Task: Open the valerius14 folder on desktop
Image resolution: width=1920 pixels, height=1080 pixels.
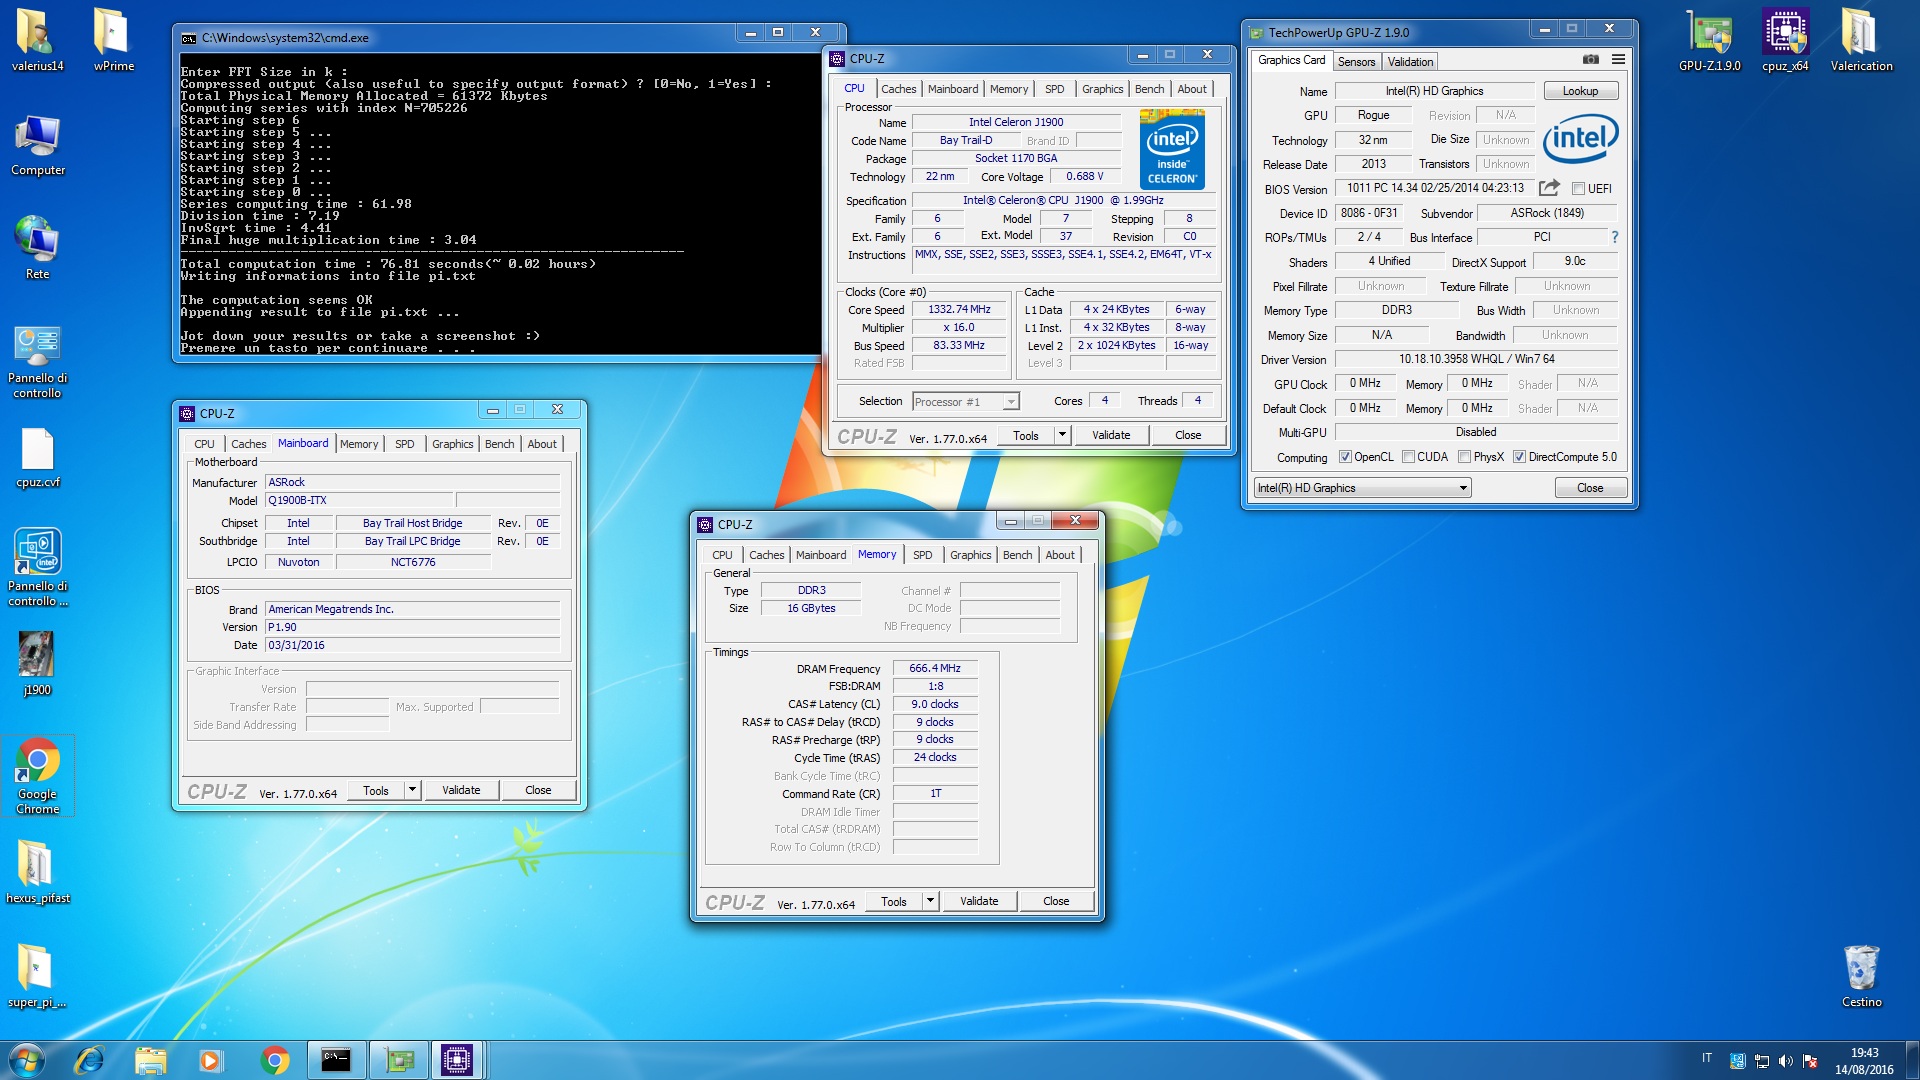Action: click(37, 40)
